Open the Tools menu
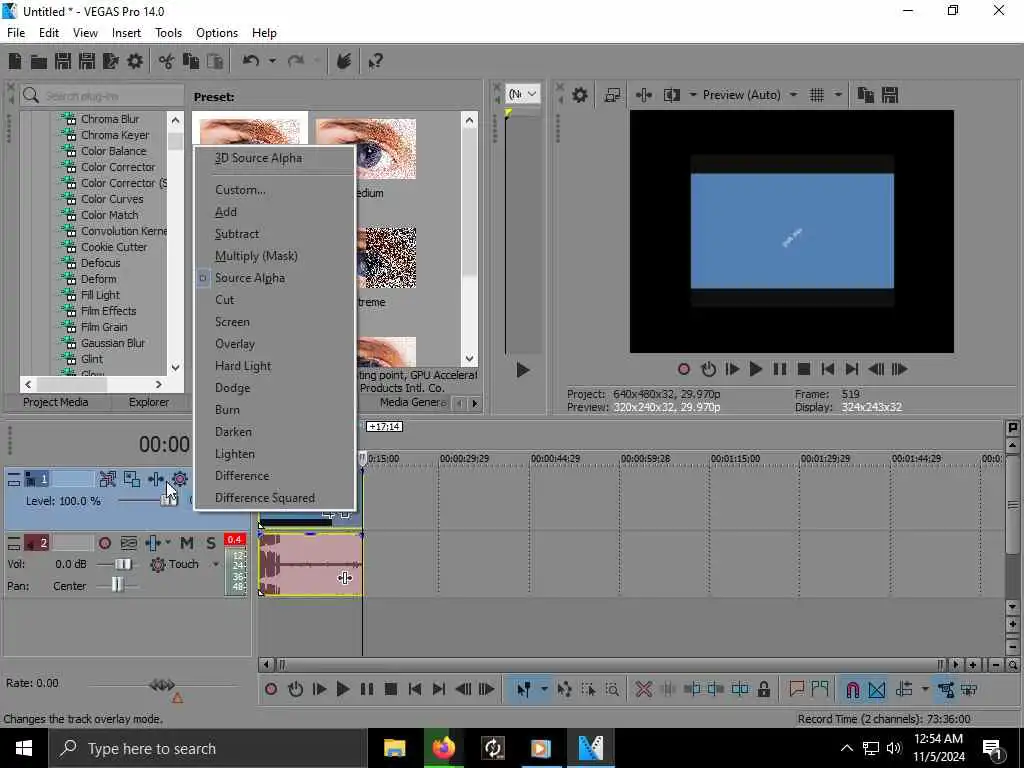Screen dimensions: 1024x768 point(168,33)
